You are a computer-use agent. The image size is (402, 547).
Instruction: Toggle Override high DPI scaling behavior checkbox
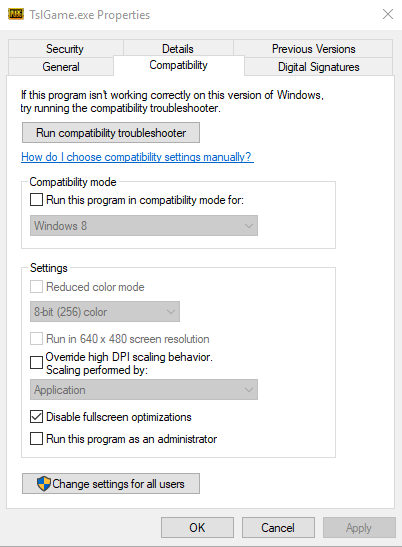click(x=36, y=363)
